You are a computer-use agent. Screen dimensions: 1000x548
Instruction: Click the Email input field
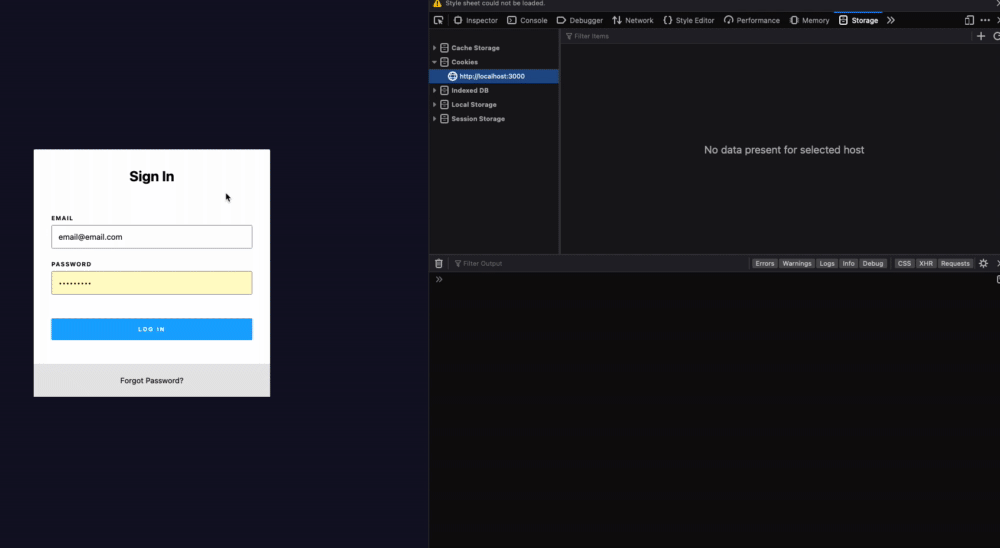click(152, 237)
